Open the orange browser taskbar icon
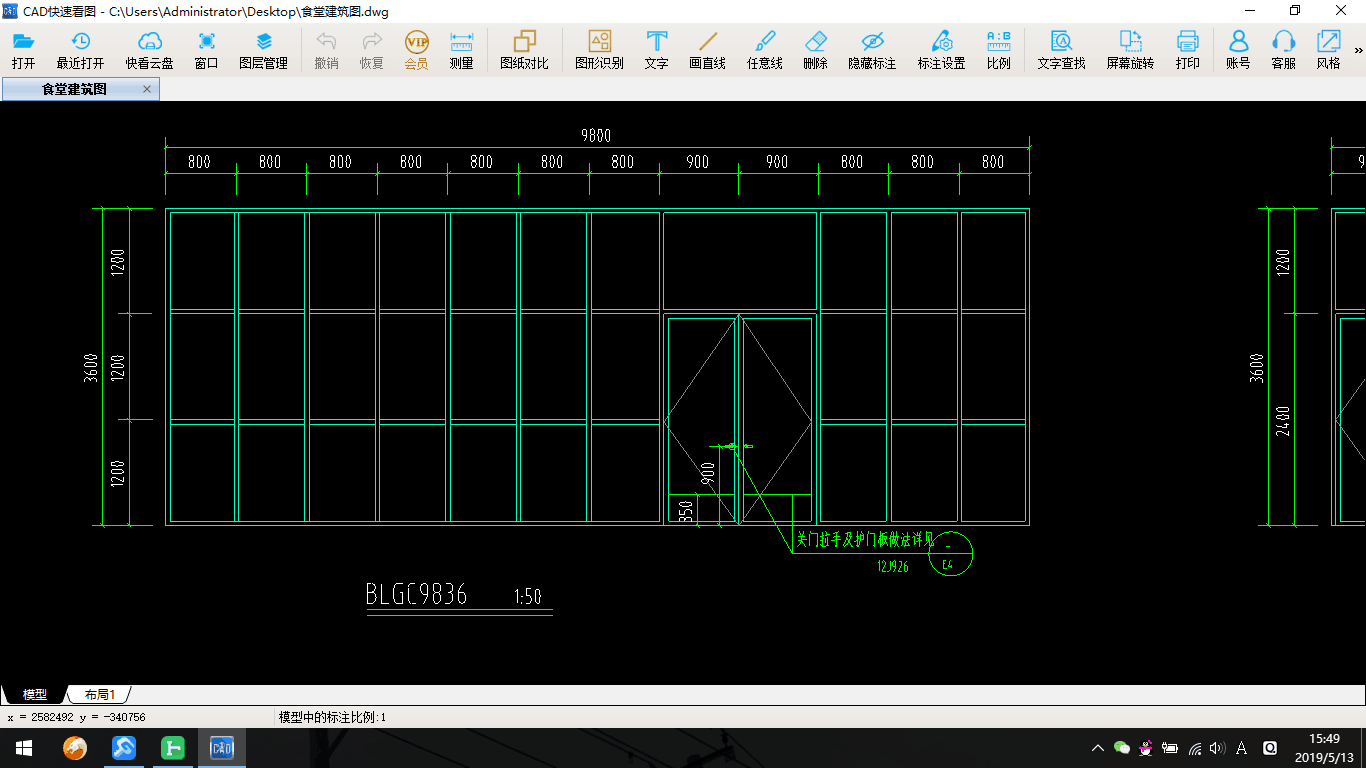Image resolution: width=1366 pixels, height=768 pixels. point(75,748)
